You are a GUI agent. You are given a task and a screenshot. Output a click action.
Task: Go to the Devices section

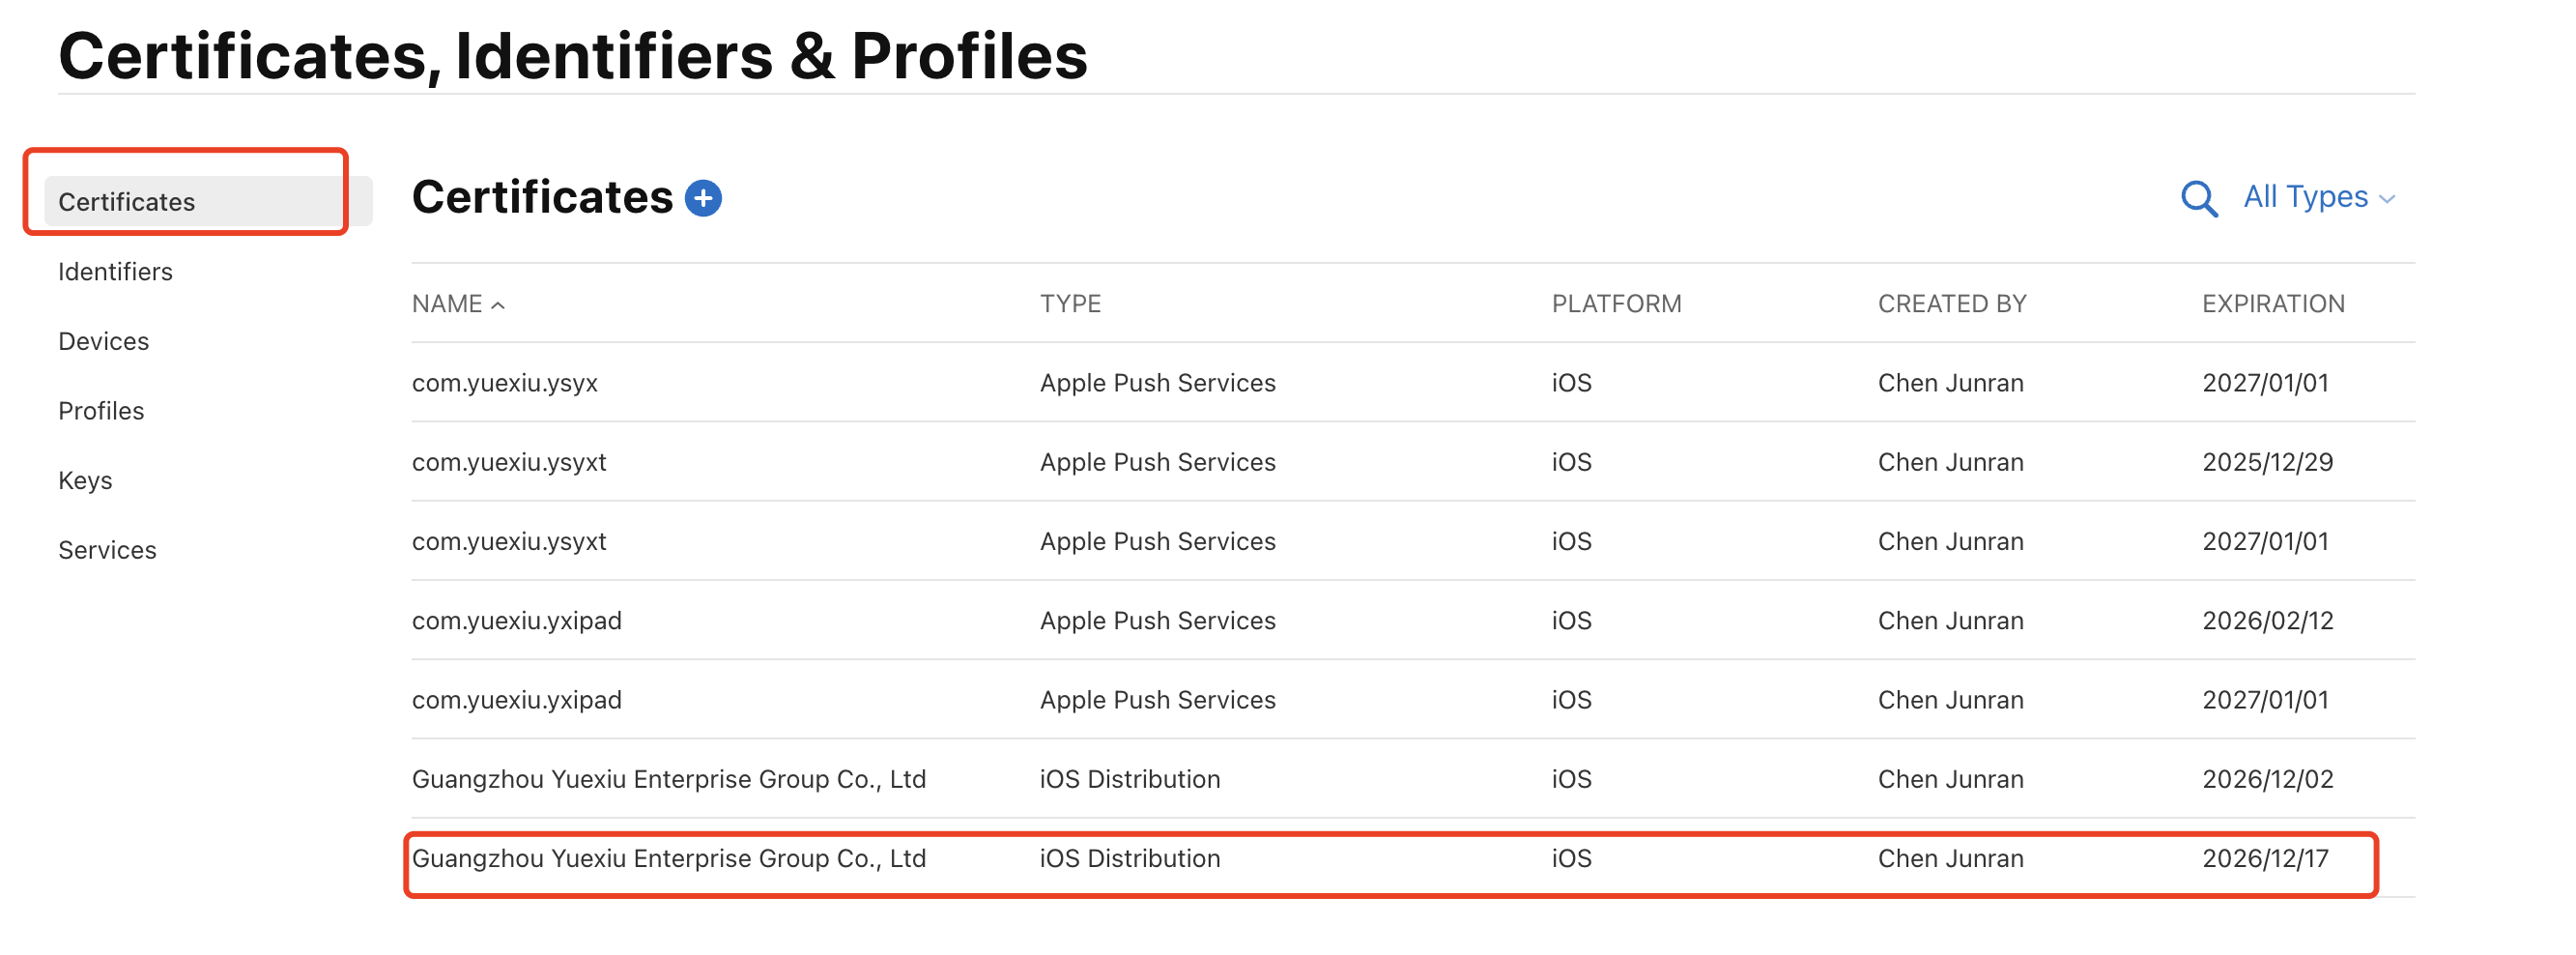point(103,341)
